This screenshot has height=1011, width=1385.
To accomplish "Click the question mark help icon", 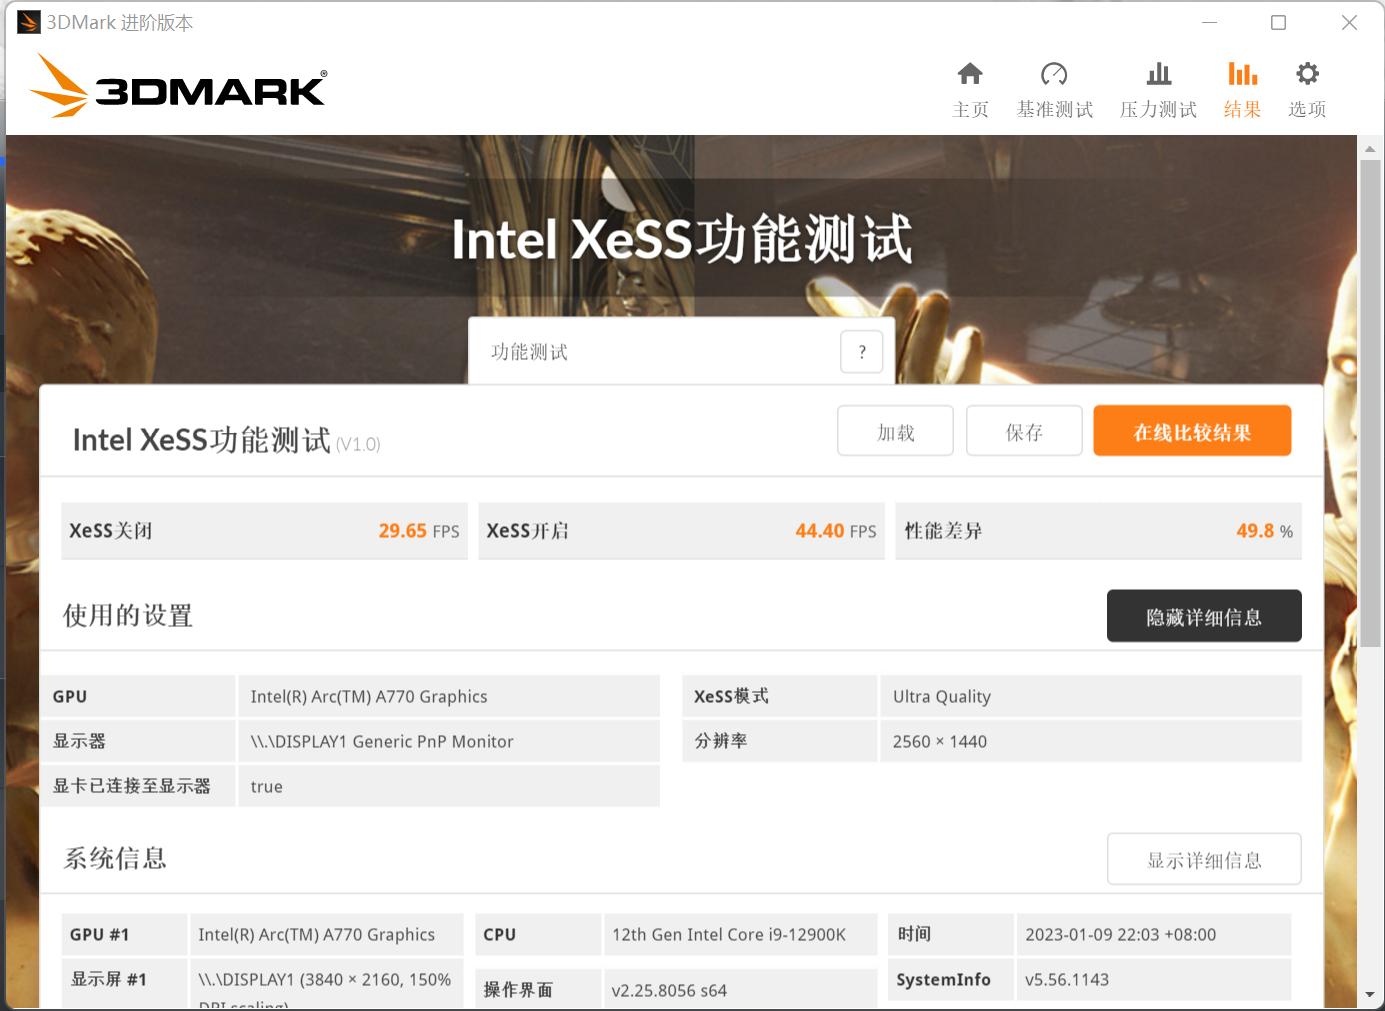I will point(862,352).
